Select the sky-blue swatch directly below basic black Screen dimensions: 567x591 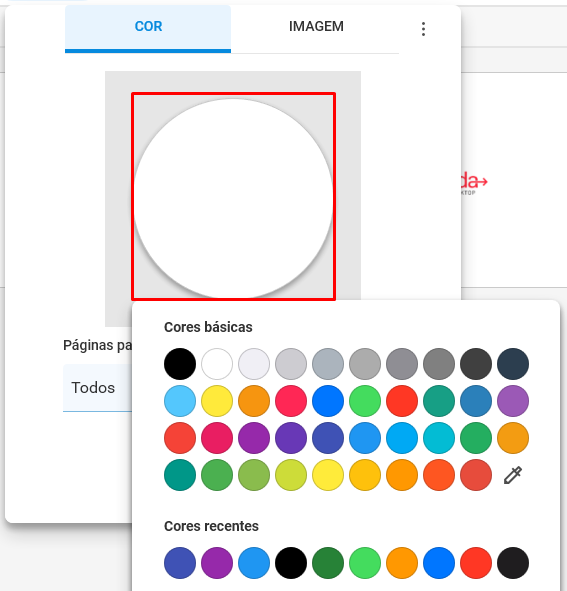coord(180,401)
